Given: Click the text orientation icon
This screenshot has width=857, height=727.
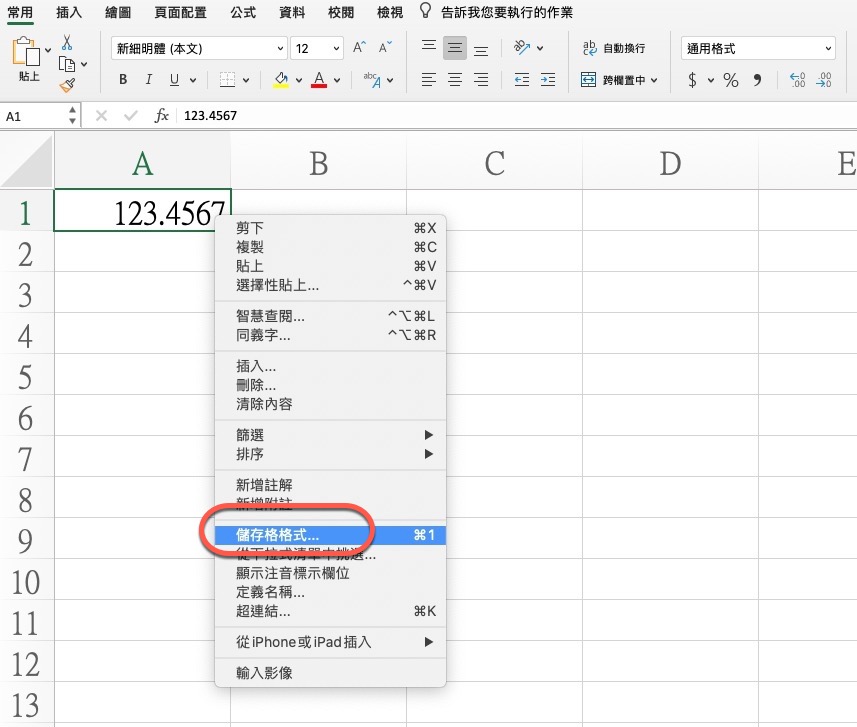Looking at the screenshot, I should coord(523,48).
